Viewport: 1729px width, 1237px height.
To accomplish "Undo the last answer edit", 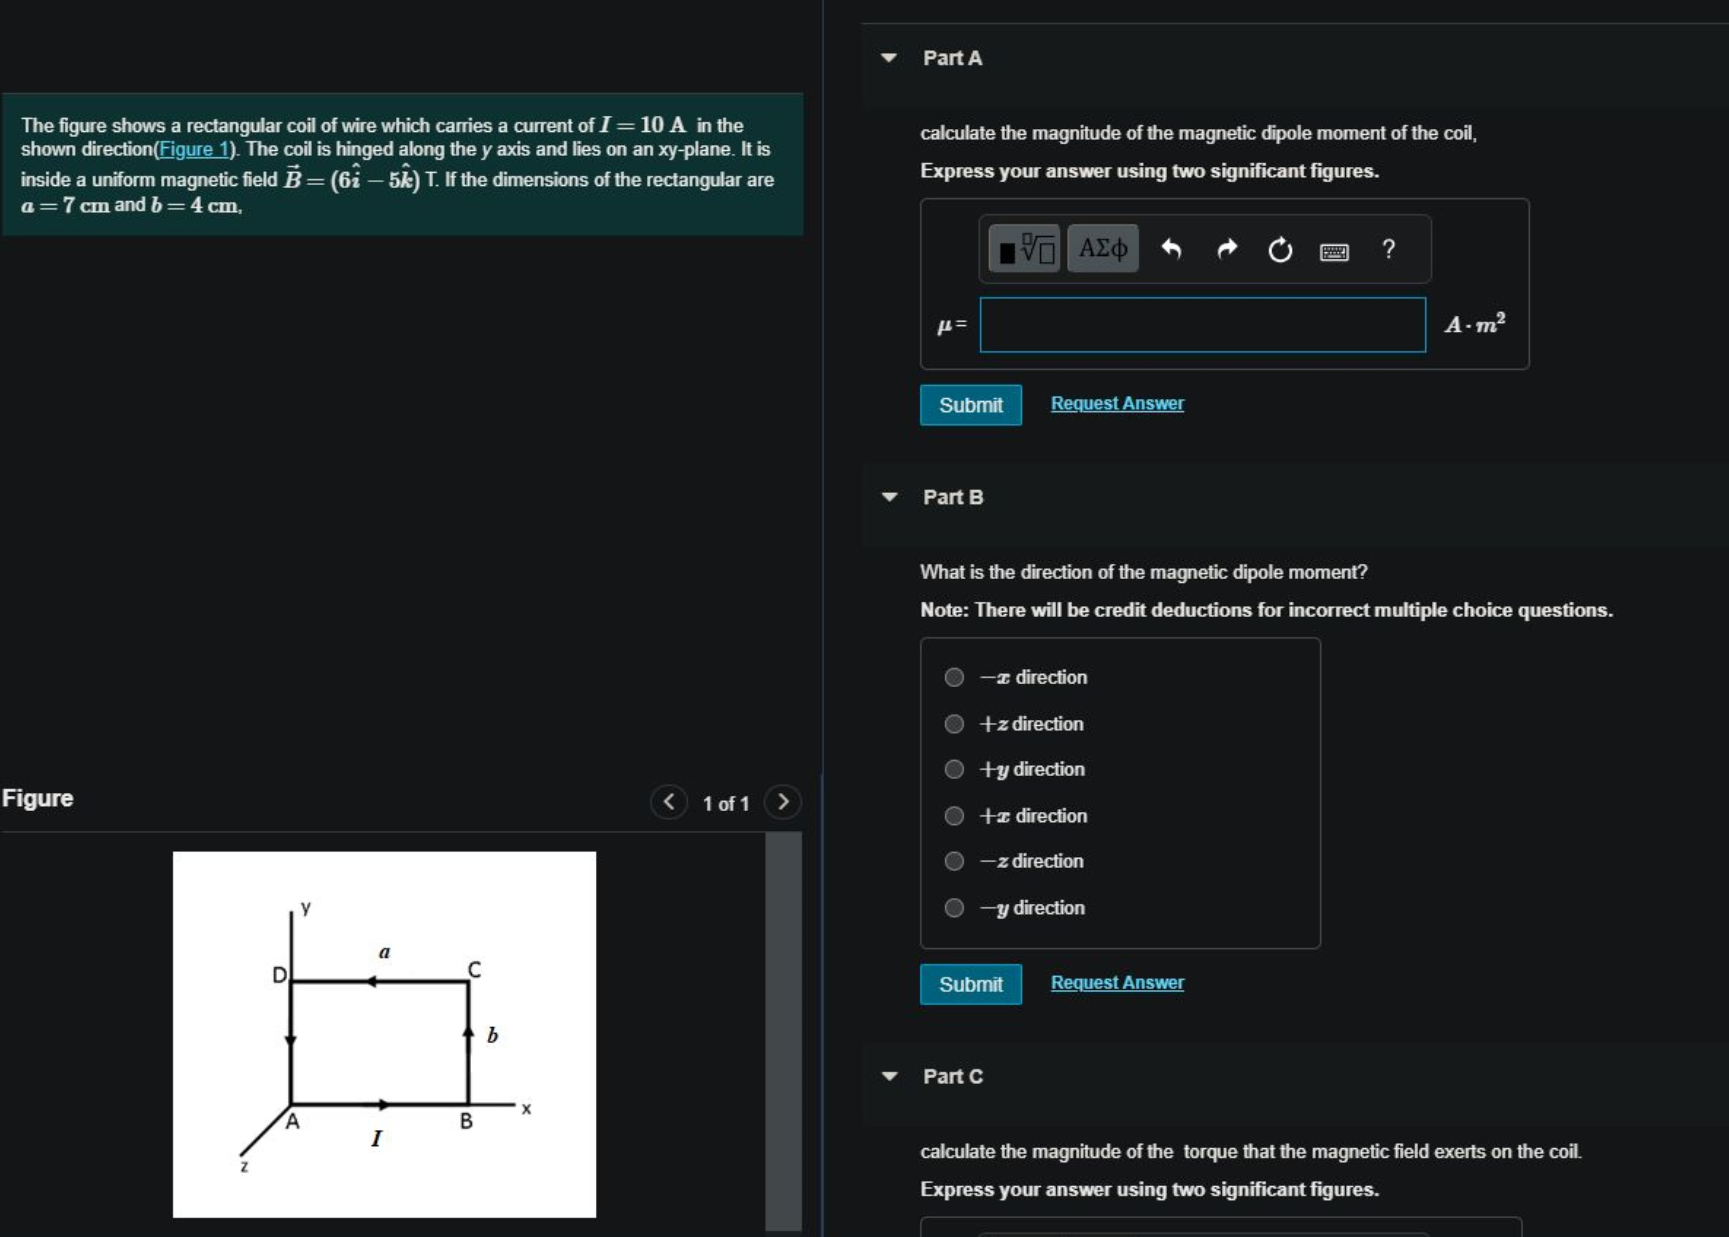I will pos(1171,249).
